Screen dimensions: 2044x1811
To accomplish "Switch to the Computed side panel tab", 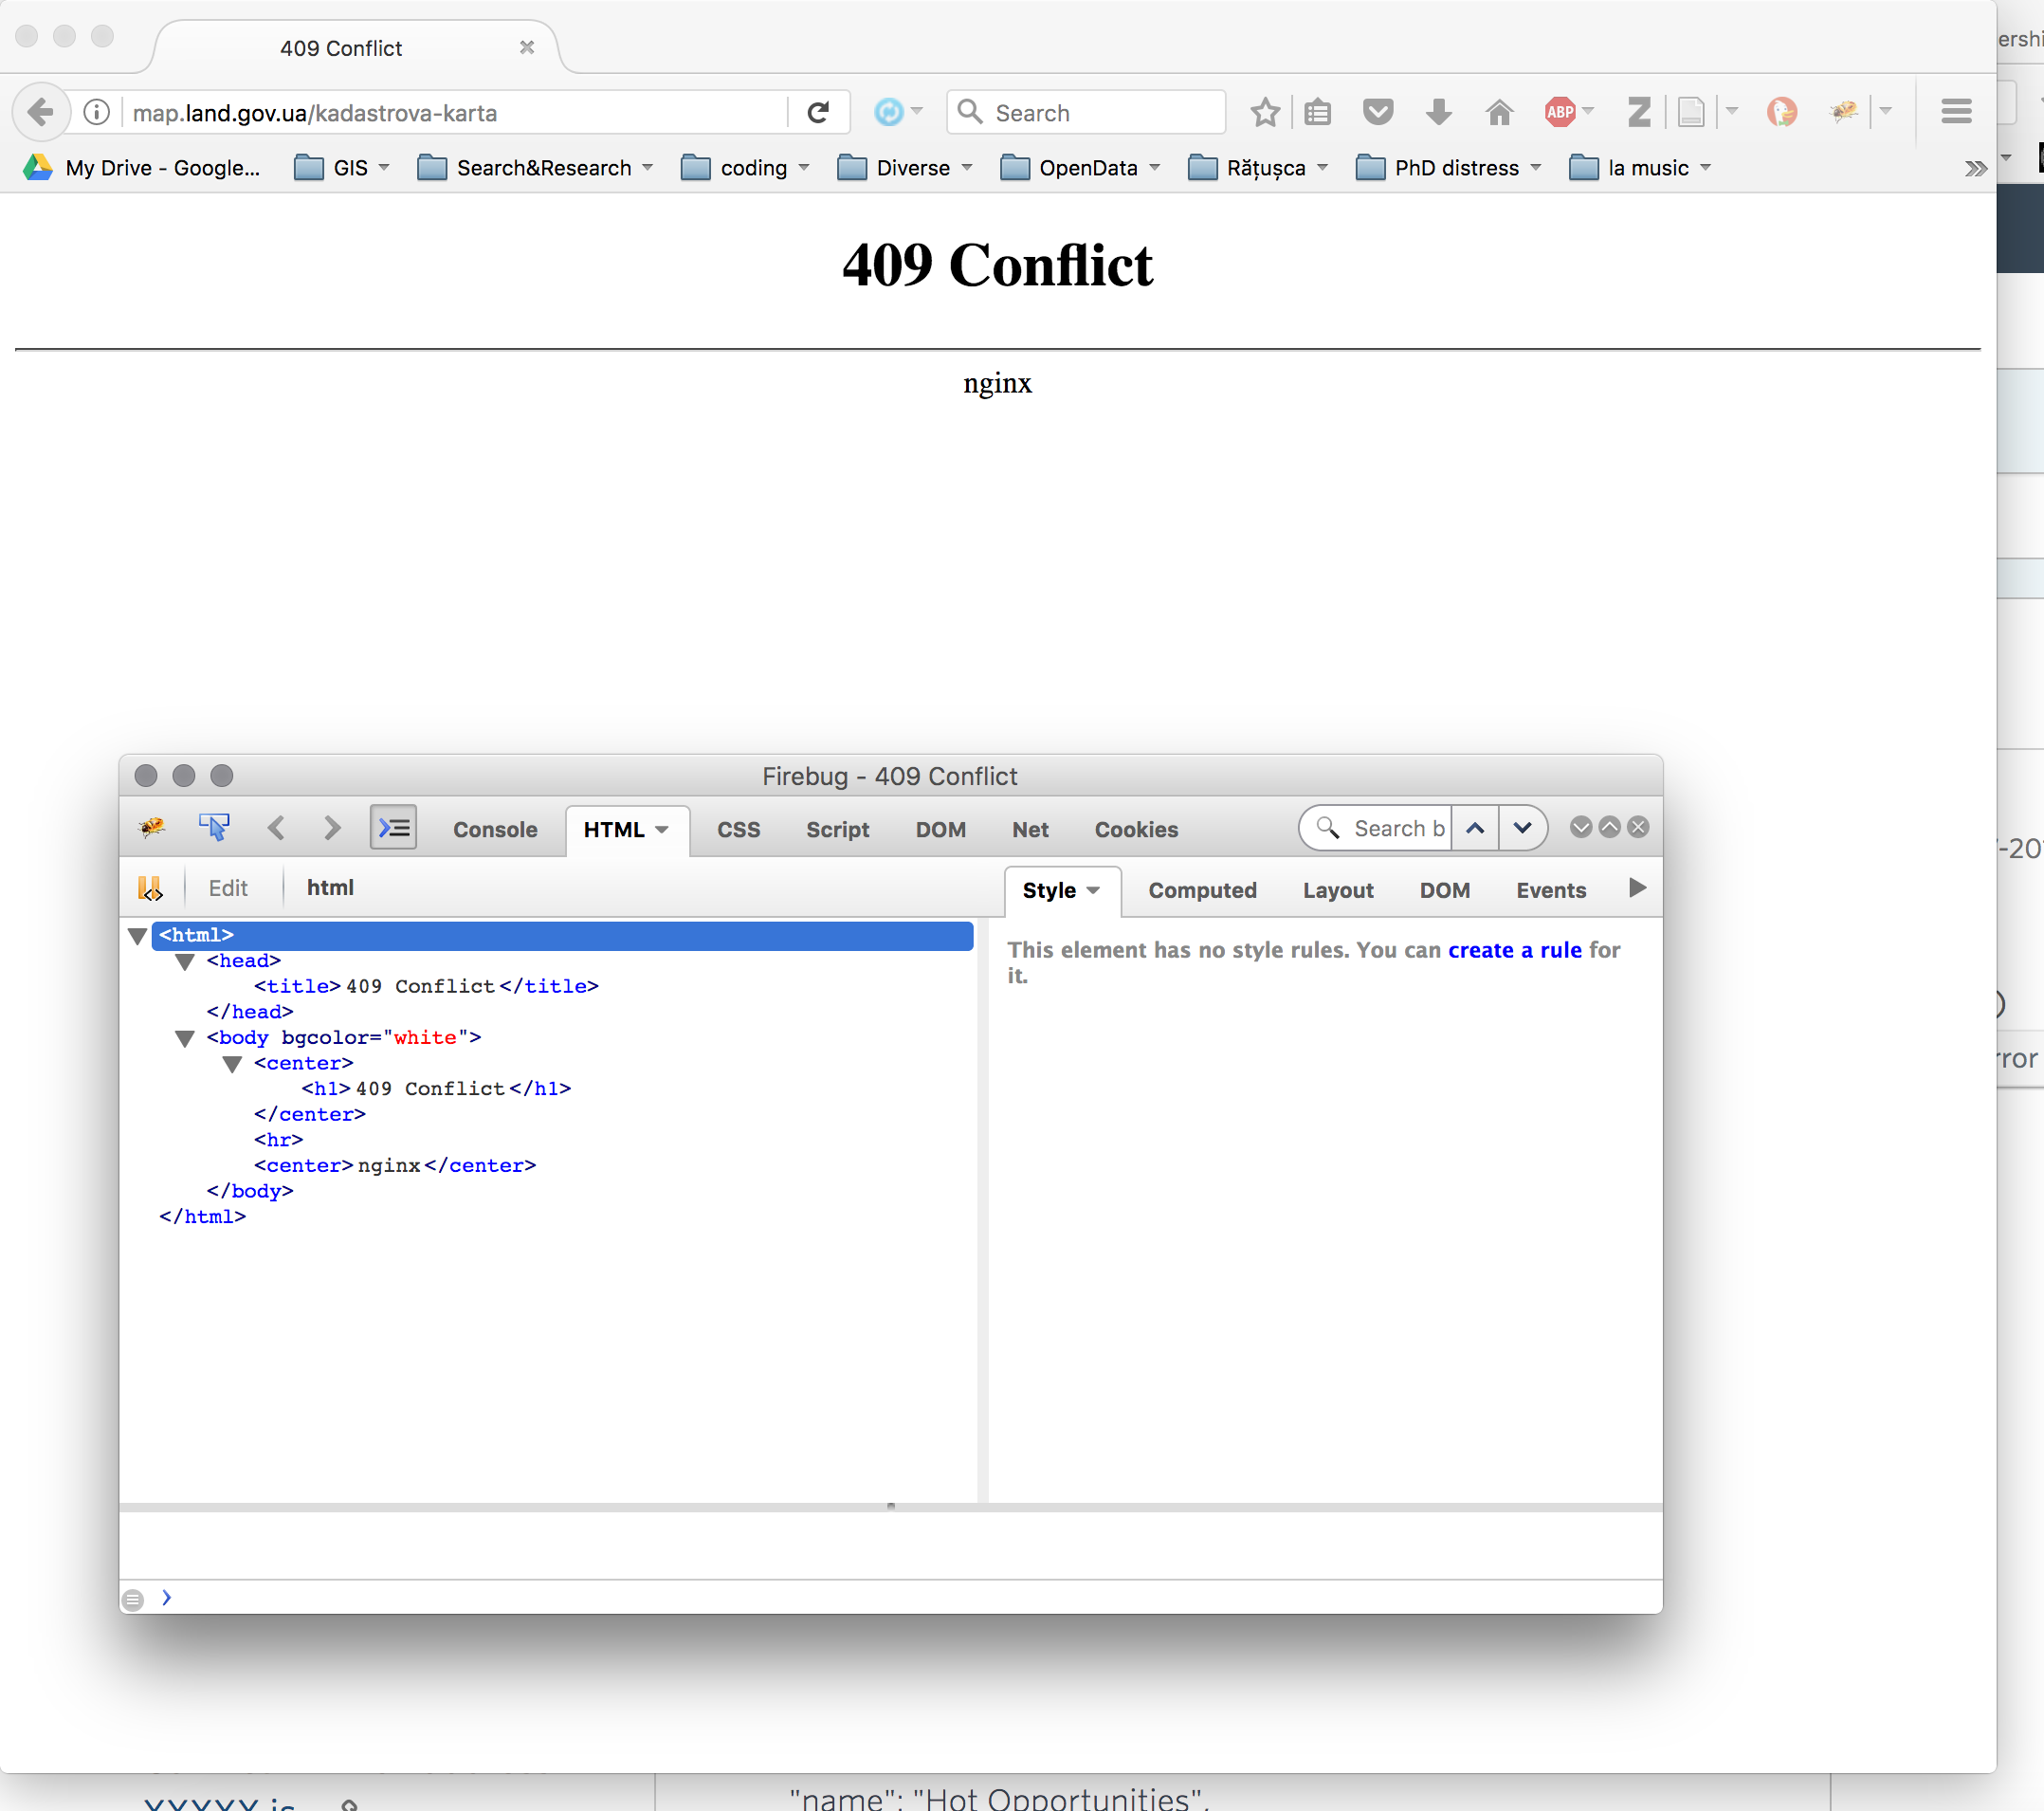I will (1201, 890).
